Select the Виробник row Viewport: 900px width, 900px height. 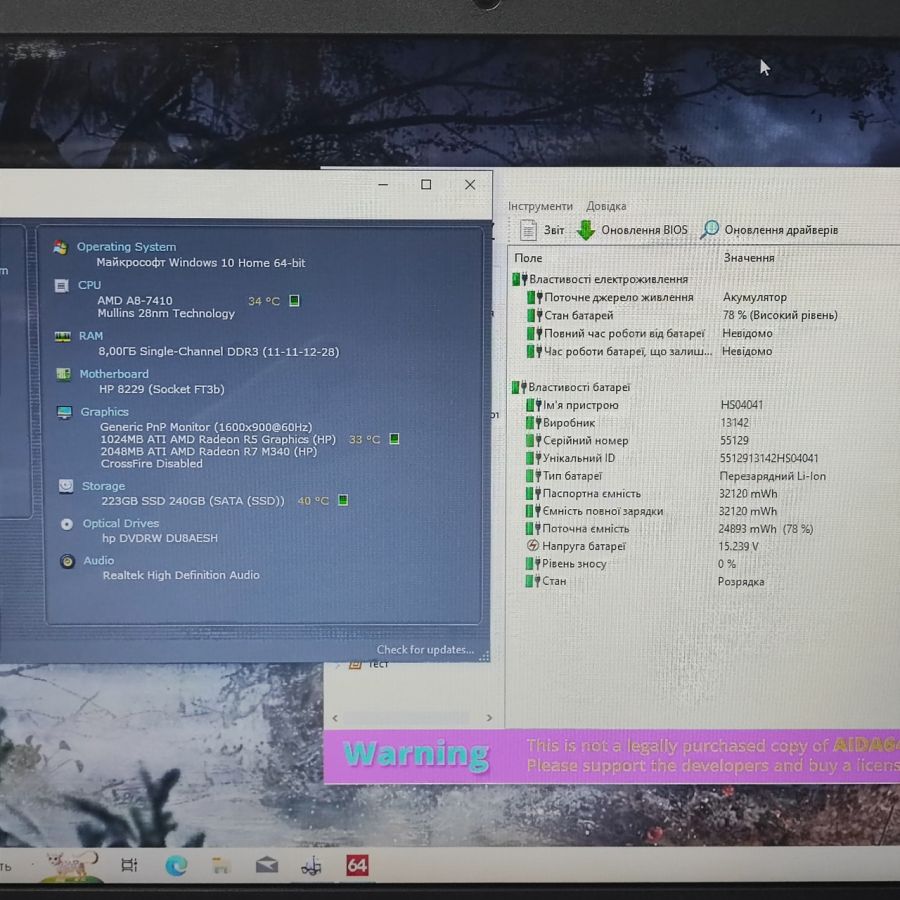coord(637,422)
